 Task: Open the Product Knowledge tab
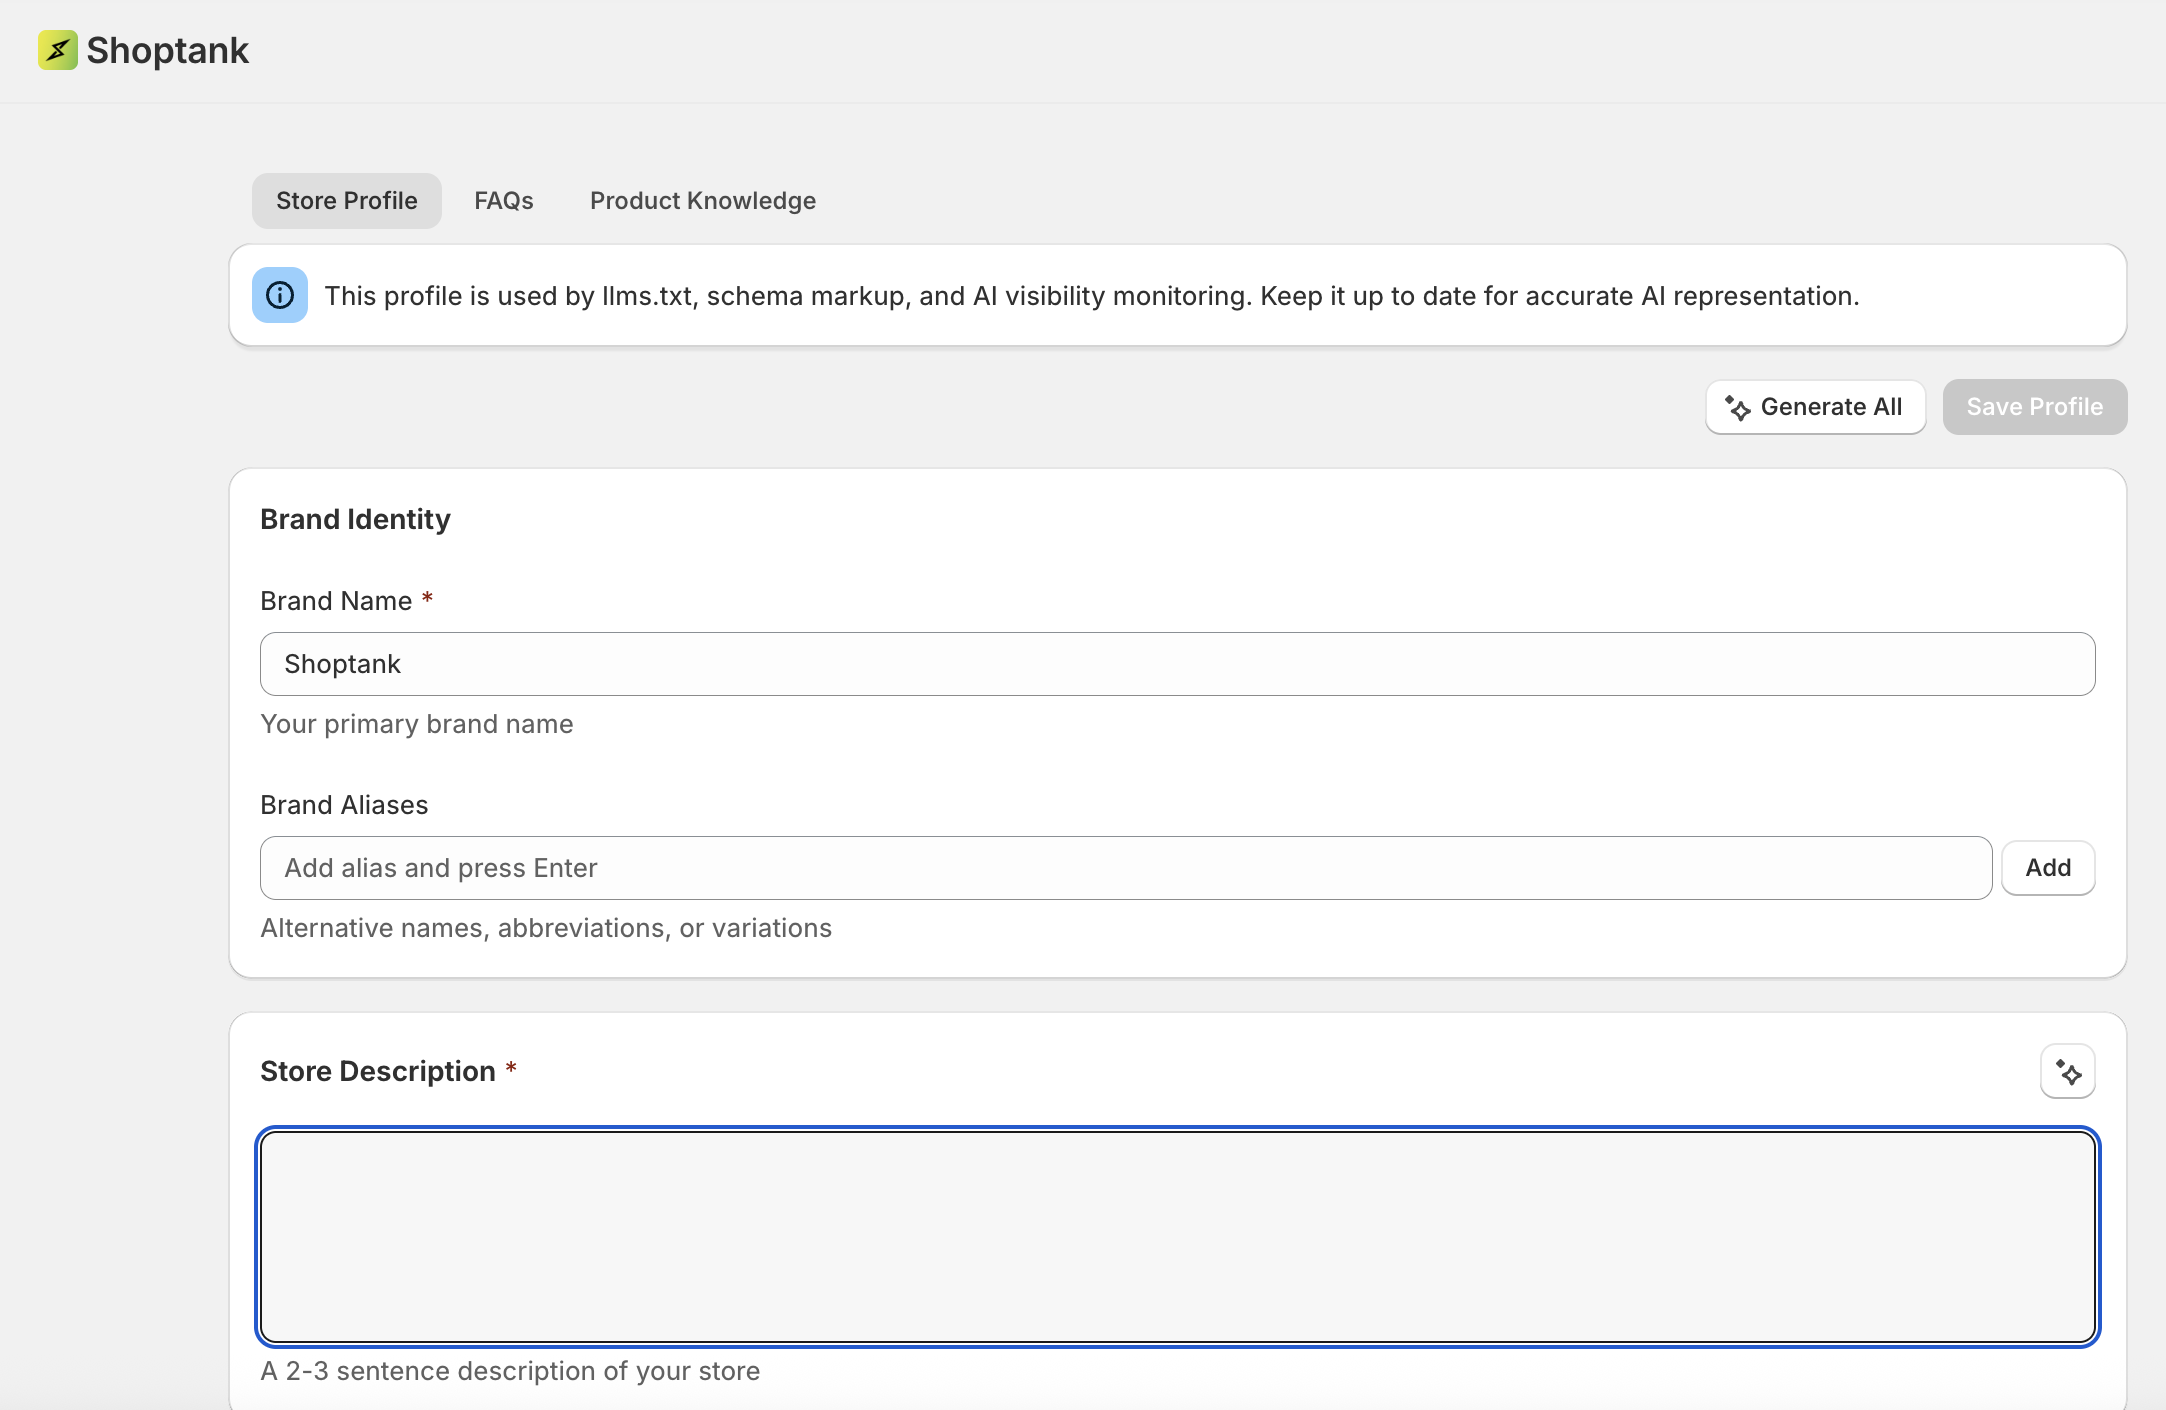click(702, 201)
